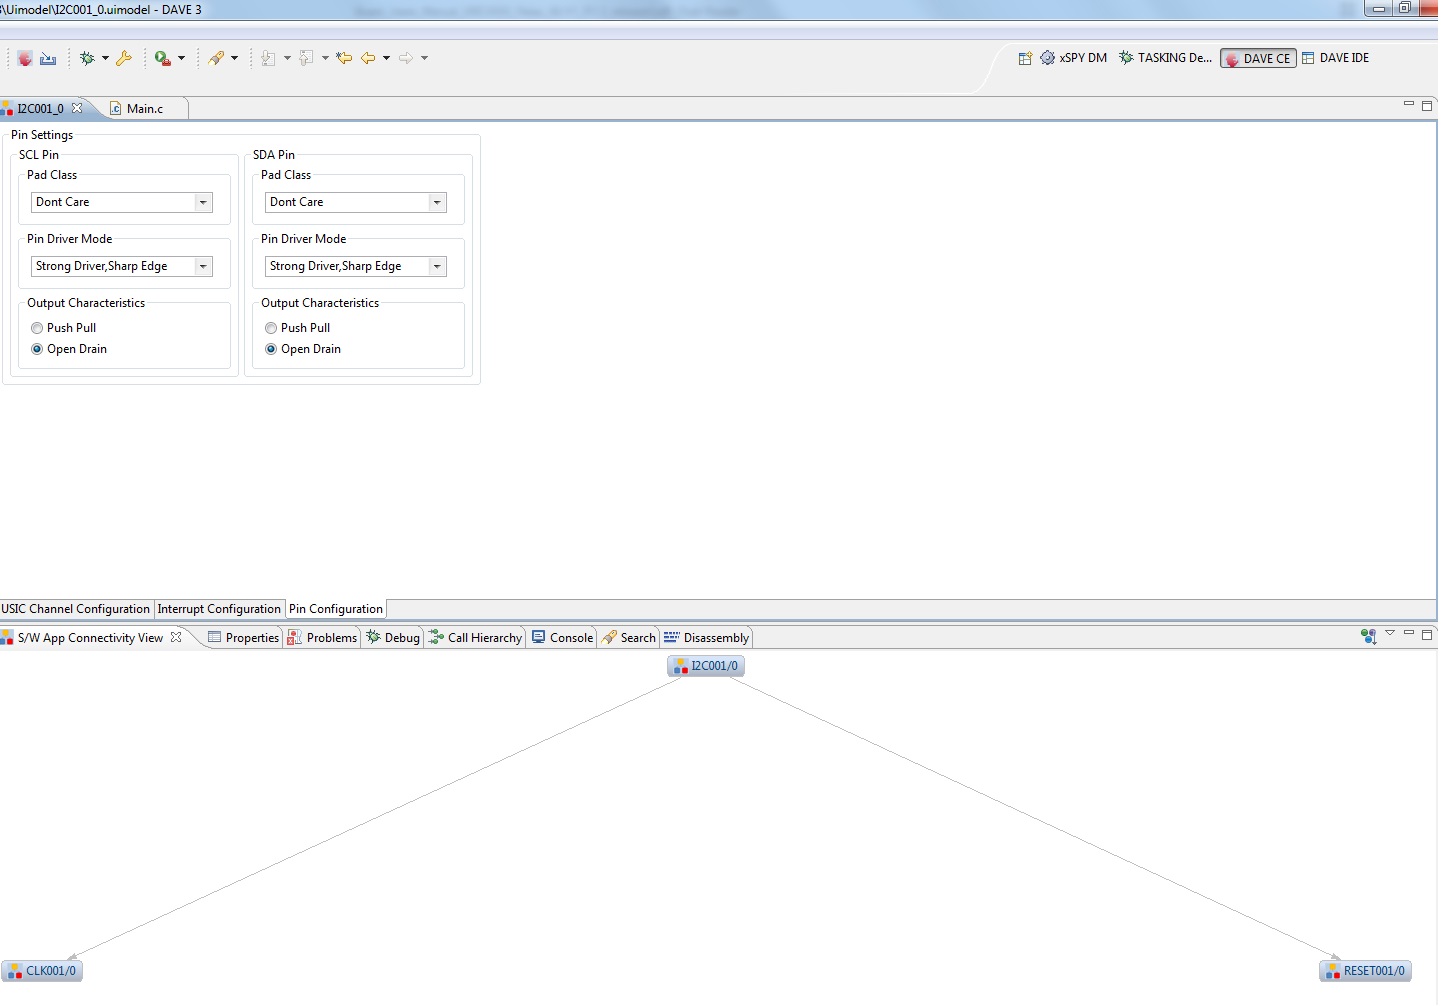Minimize the bottom view panel
Screen dimensions: 1443x1006
pos(1409,632)
